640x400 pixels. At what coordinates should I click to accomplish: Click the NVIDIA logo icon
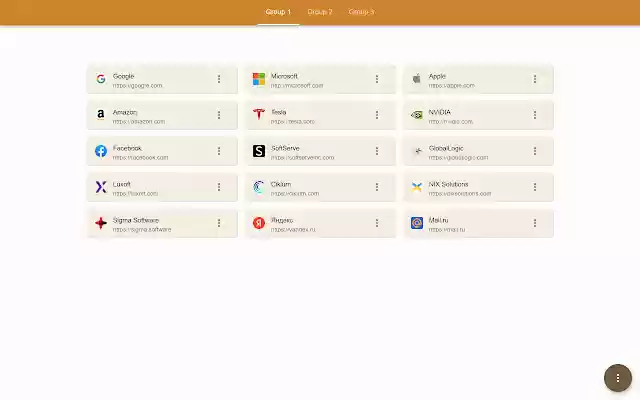click(x=417, y=115)
